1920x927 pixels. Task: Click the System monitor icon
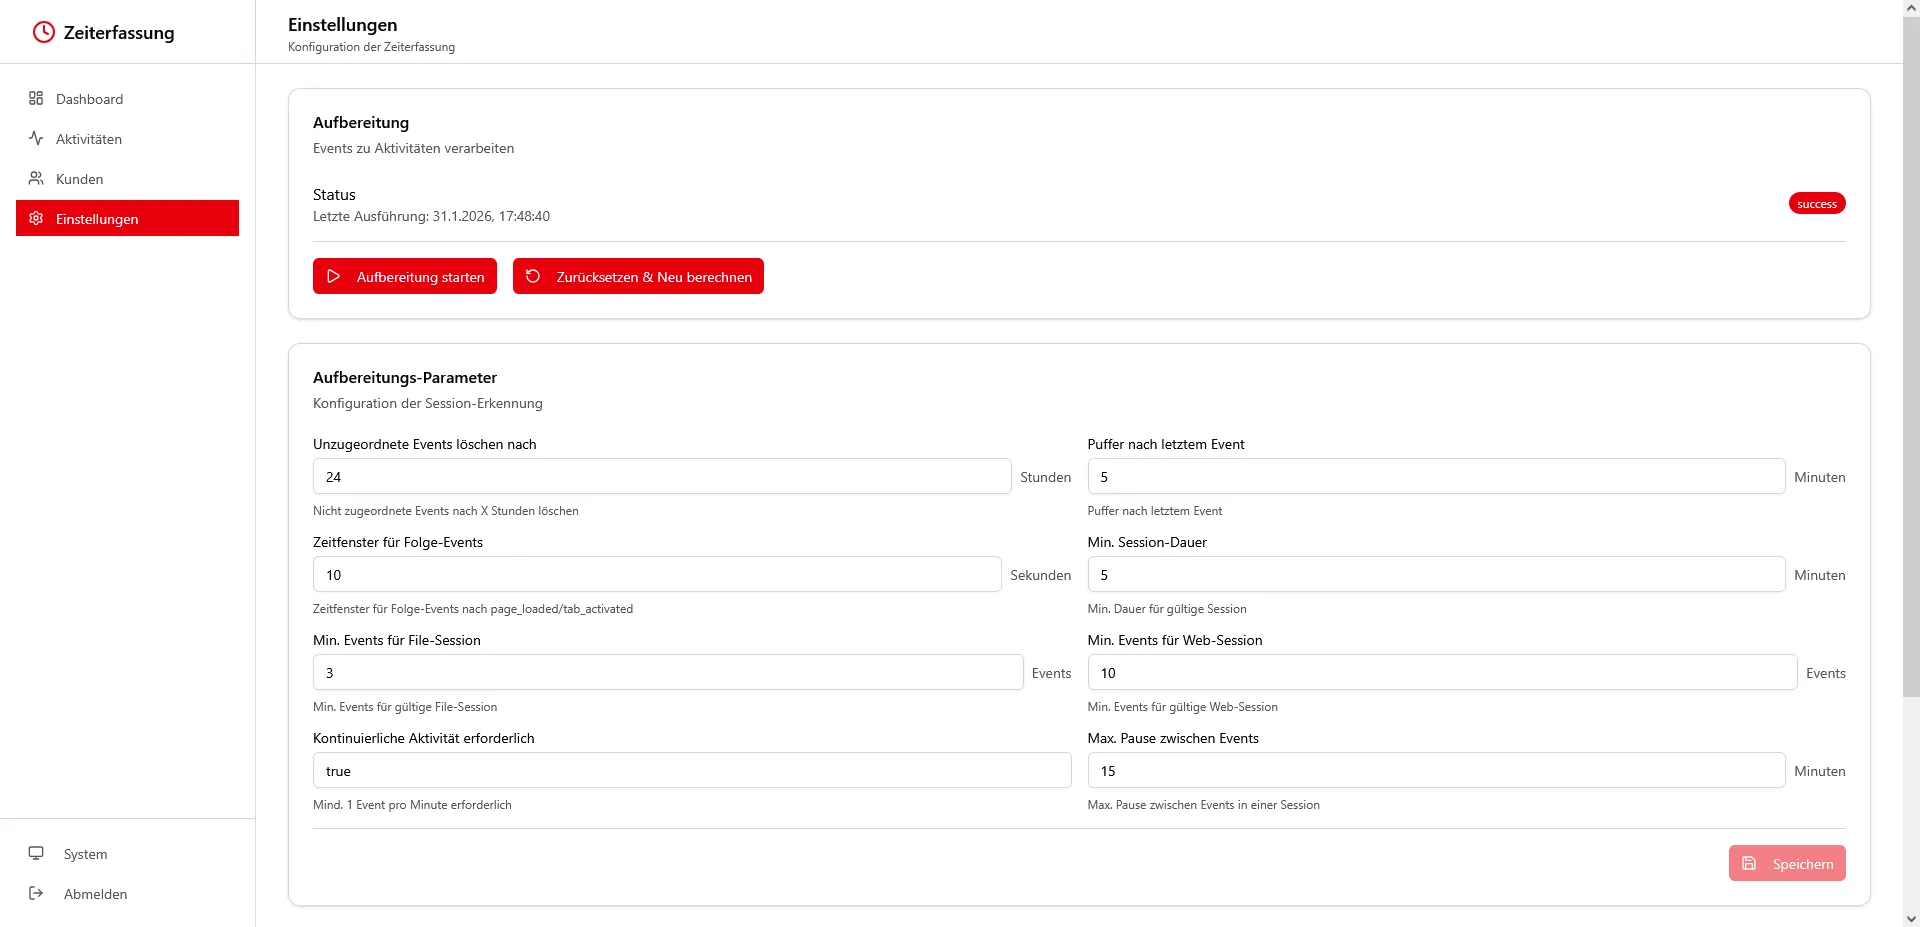(x=36, y=853)
